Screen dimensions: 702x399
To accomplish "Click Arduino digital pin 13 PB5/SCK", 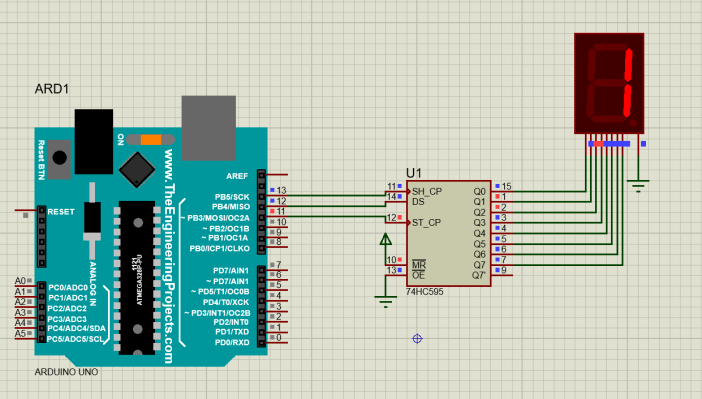I will [x=277, y=196].
